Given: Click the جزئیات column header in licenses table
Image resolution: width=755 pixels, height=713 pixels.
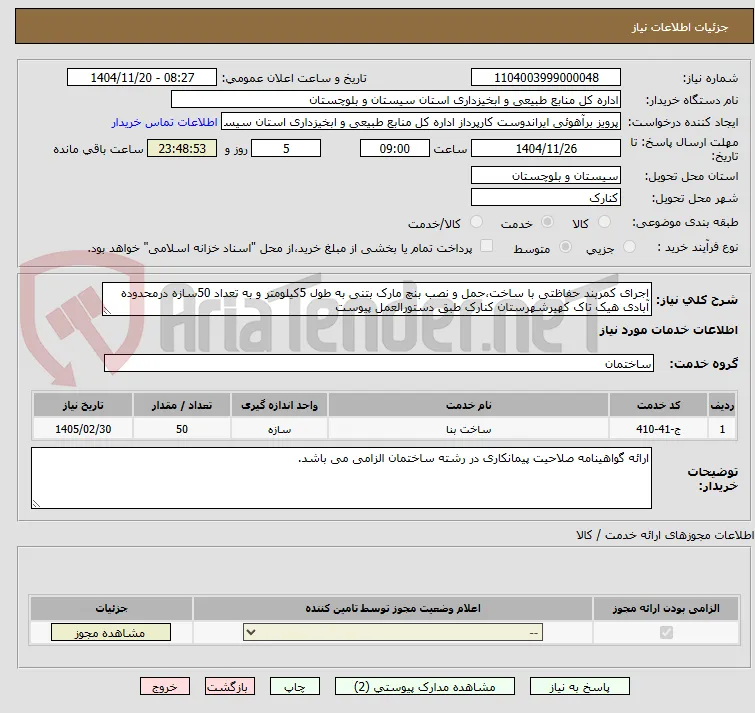Looking at the screenshot, I should 111,608.
